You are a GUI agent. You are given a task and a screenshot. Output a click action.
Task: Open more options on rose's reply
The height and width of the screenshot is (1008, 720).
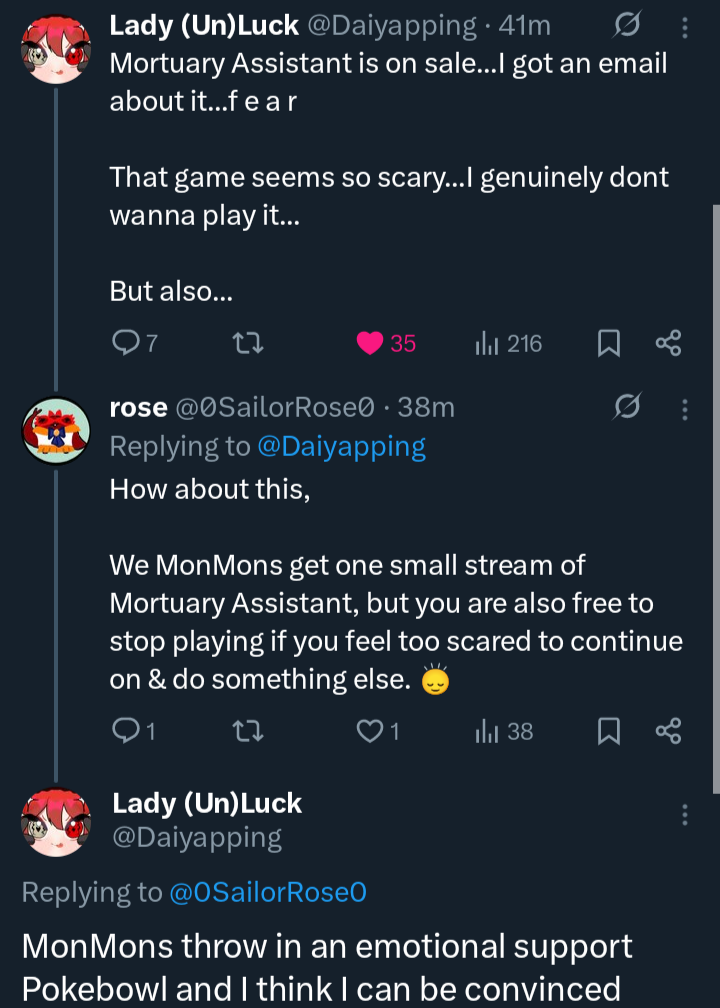[685, 409]
